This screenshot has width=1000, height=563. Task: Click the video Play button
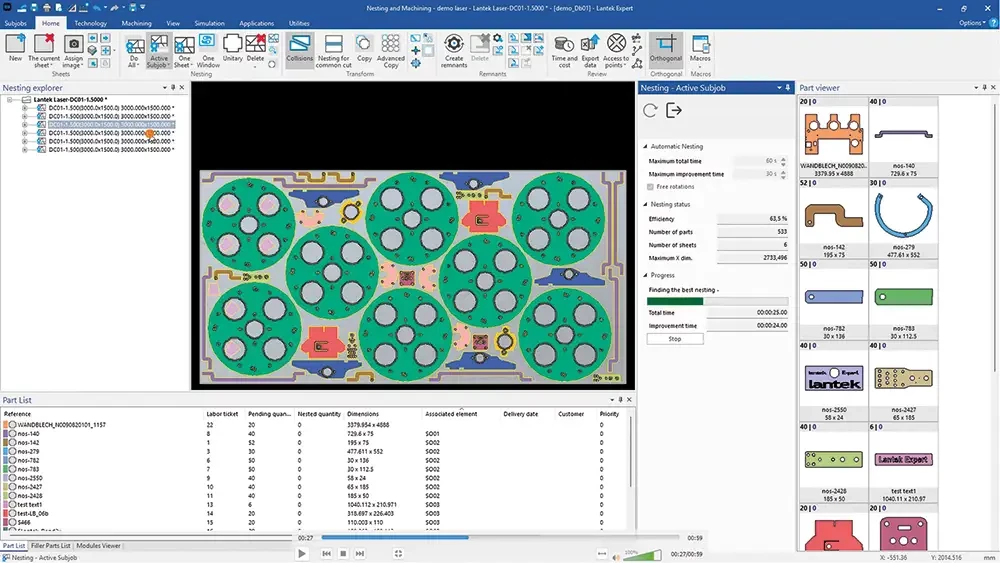coord(302,553)
